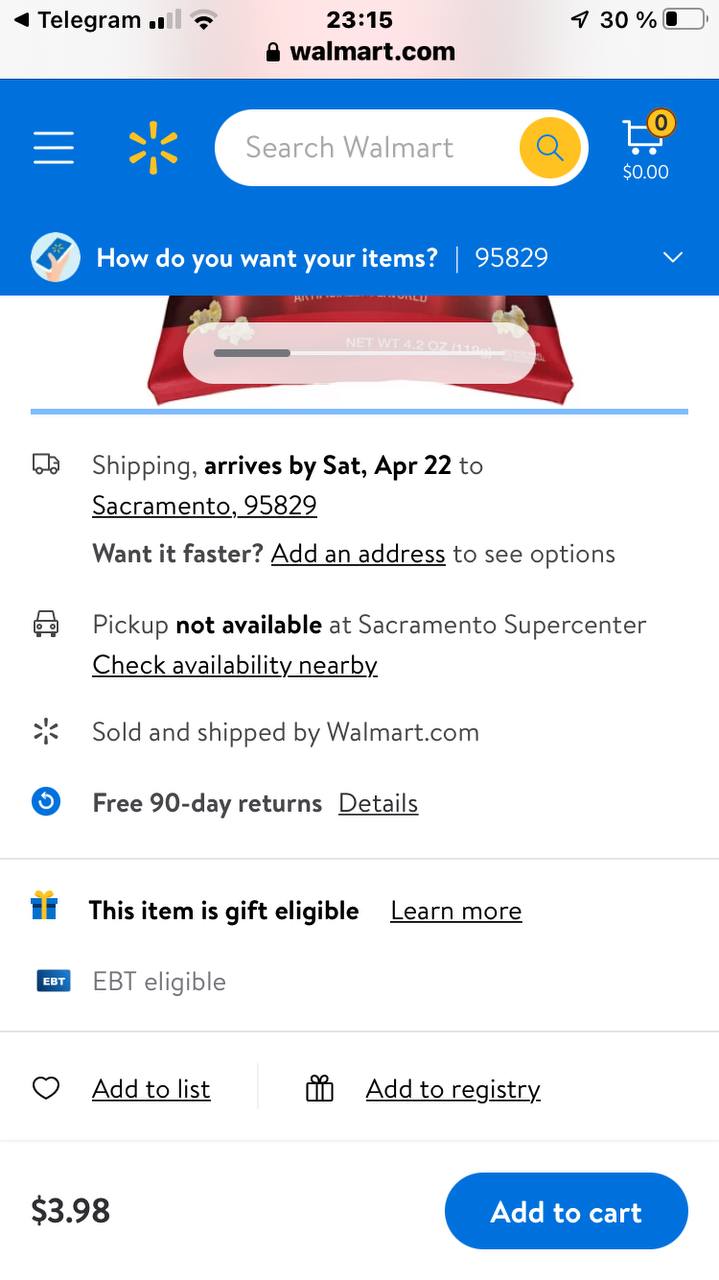Tap the heart icon for Add to list
The image size is (719, 1280).
coord(46,1088)
